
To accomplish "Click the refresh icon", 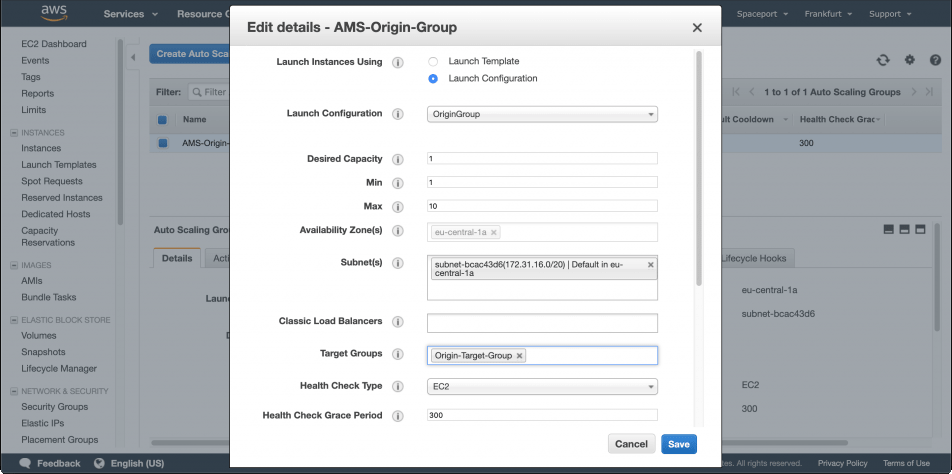I will (x=883, y=60).
